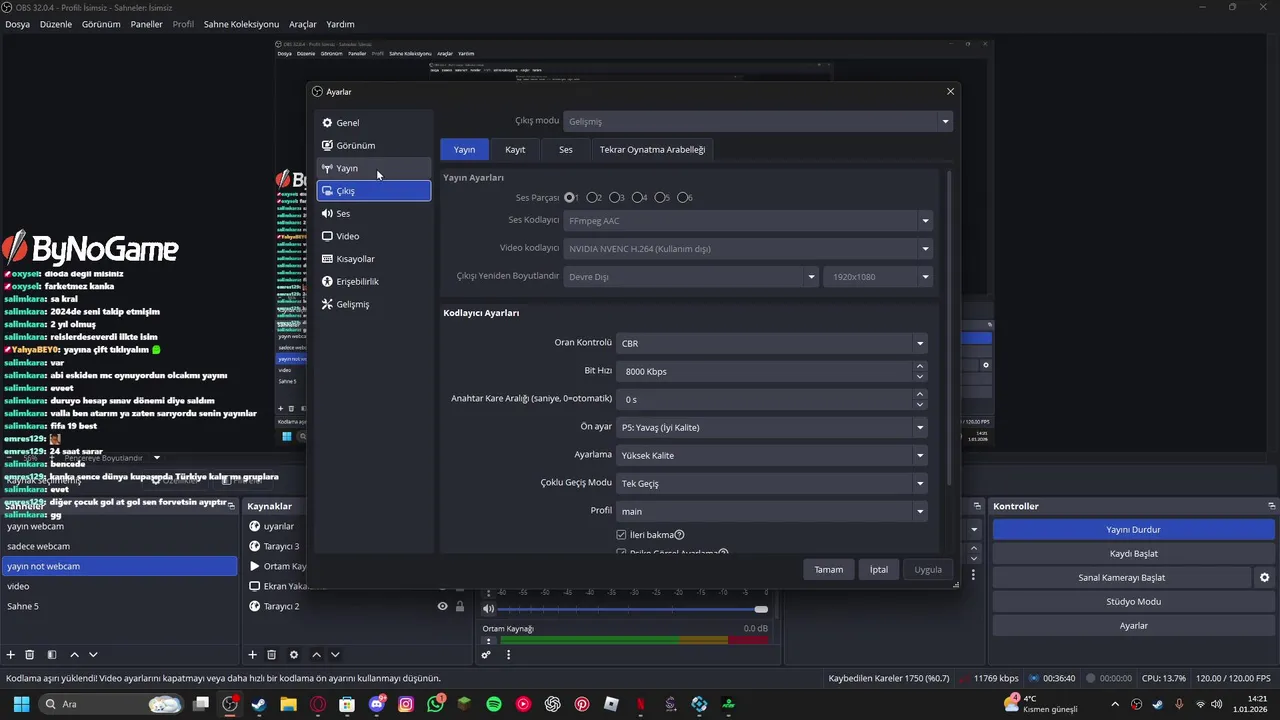Click audio mixer volume slider handle
Image resolution: width=1280 pixels, height=720 pixels.
coord(762,609)
